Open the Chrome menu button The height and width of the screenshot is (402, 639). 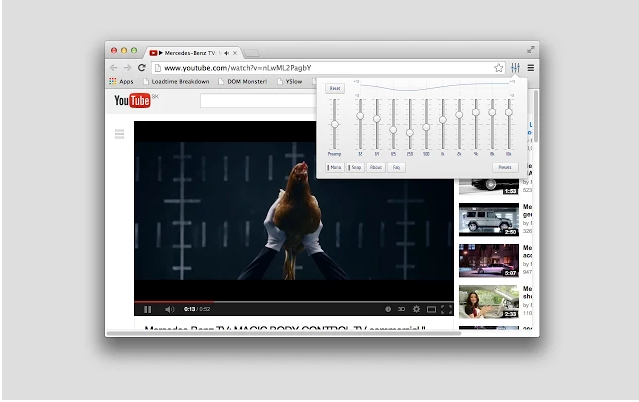531,68
